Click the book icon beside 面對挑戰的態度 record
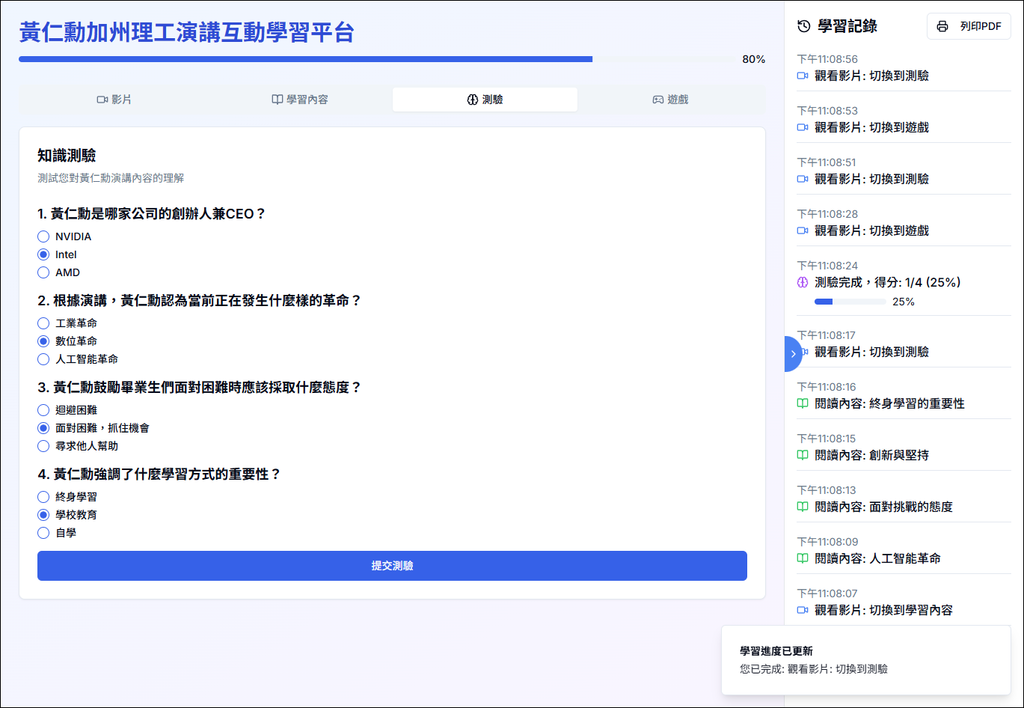The image size is (1024, 708). point(803,507)
